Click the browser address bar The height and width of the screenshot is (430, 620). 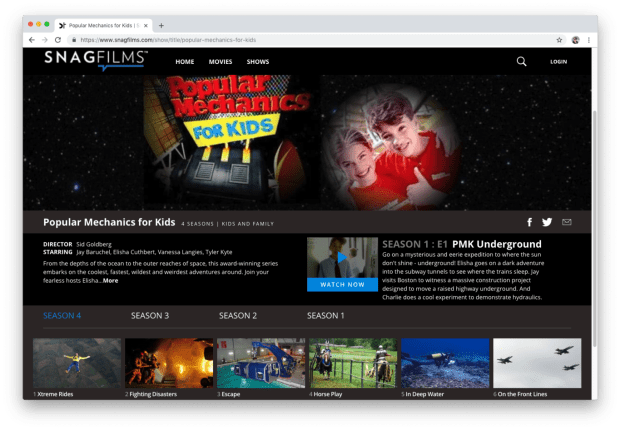[x=312, y=40]
